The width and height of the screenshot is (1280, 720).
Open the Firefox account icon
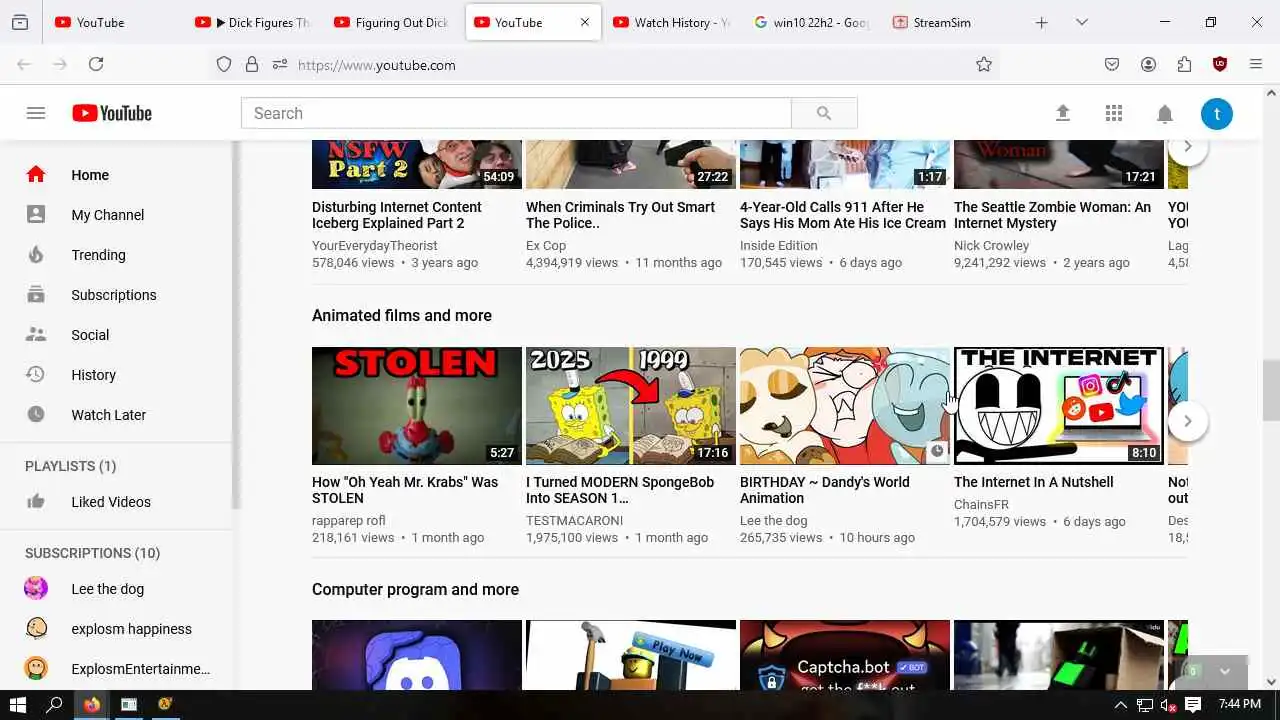tap(1148, 64)
